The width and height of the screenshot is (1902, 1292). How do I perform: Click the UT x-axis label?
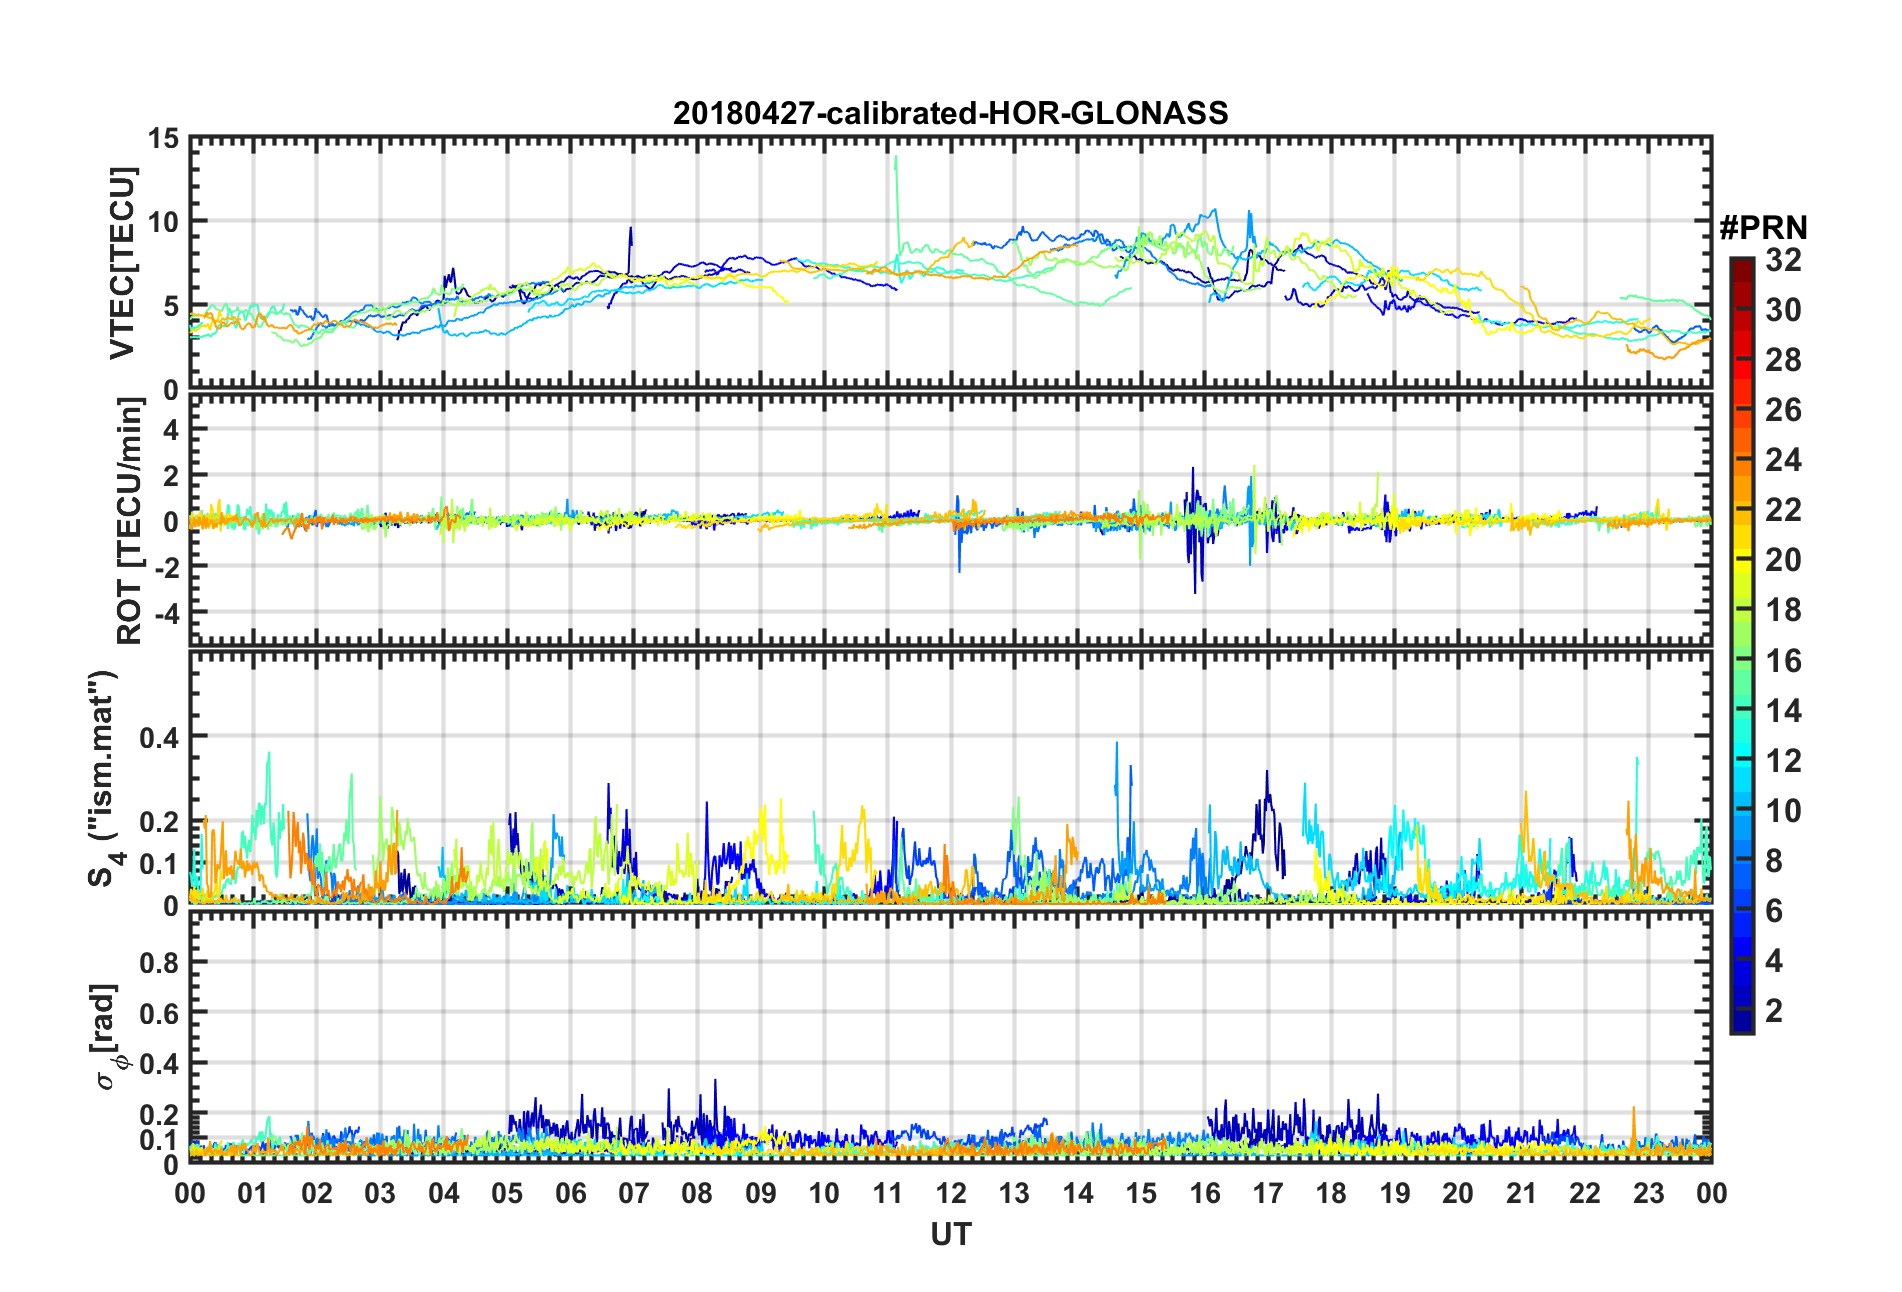pos(950,1235)
